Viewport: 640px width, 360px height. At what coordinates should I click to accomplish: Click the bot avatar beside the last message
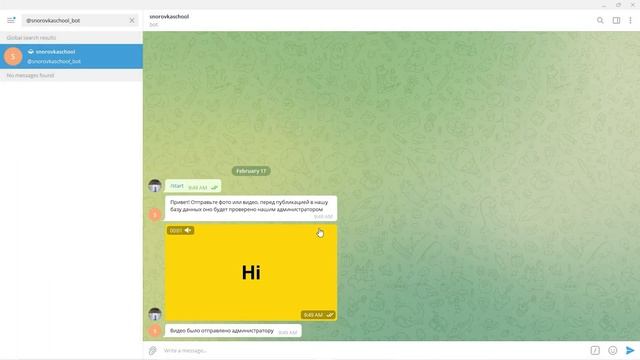coord(155,331)
